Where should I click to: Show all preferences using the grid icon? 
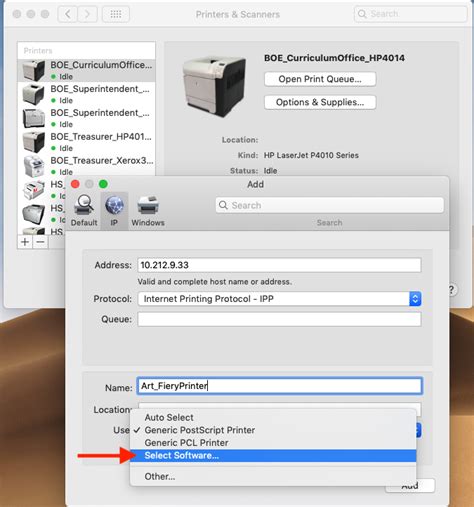(x=116, y=14)
